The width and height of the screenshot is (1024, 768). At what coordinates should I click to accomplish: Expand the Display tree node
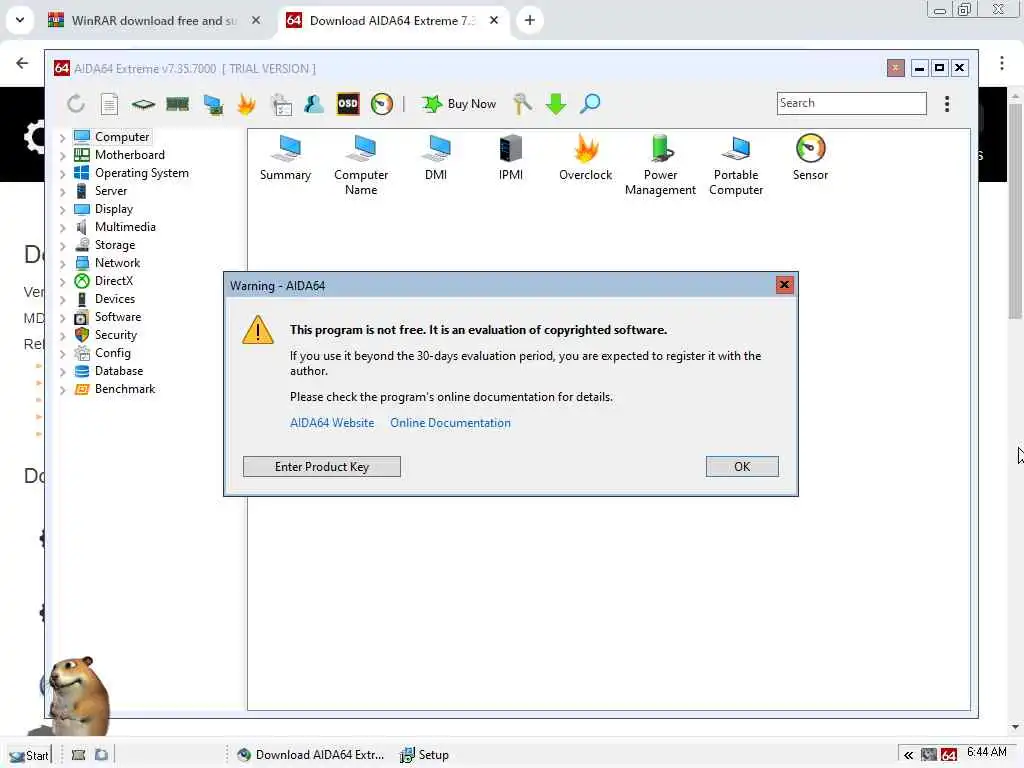point(63,210)
